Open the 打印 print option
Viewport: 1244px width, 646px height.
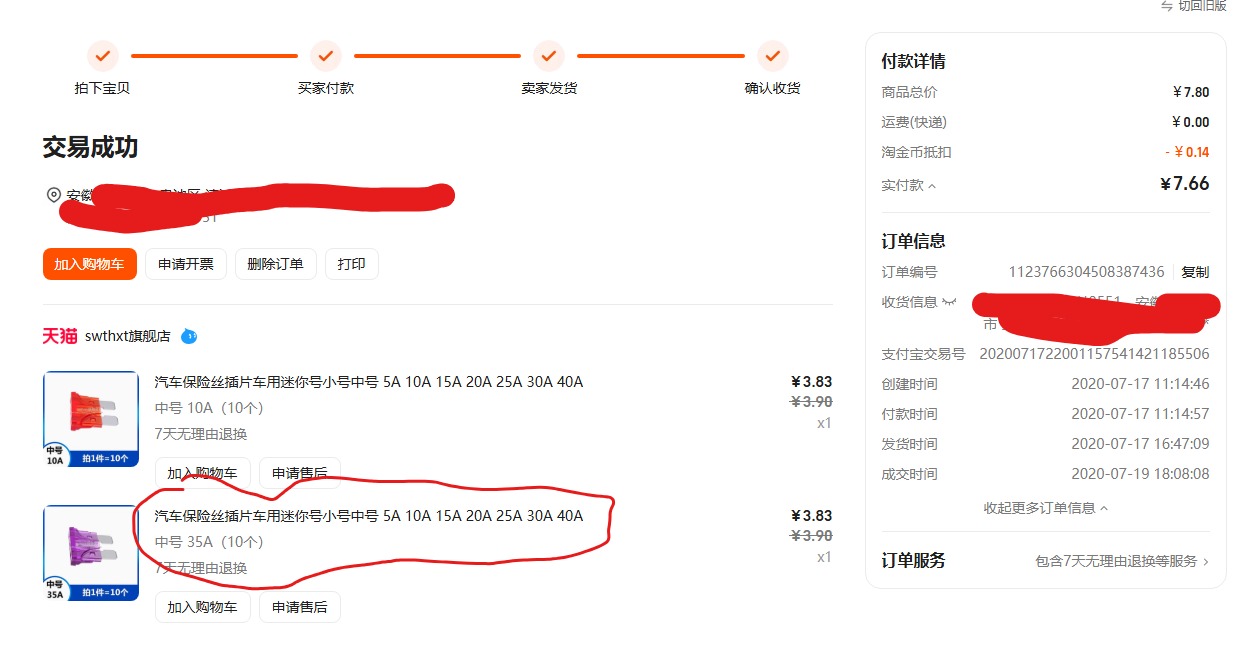351,263
